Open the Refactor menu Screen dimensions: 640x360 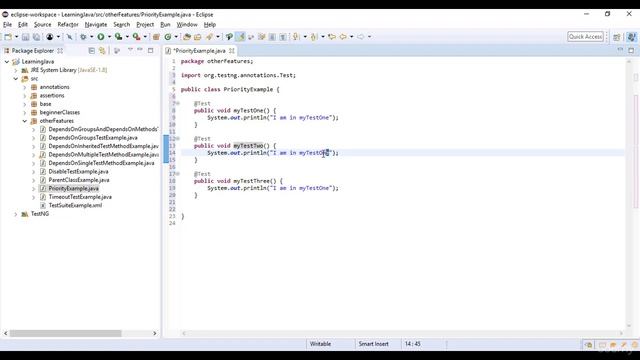(68, 24)
